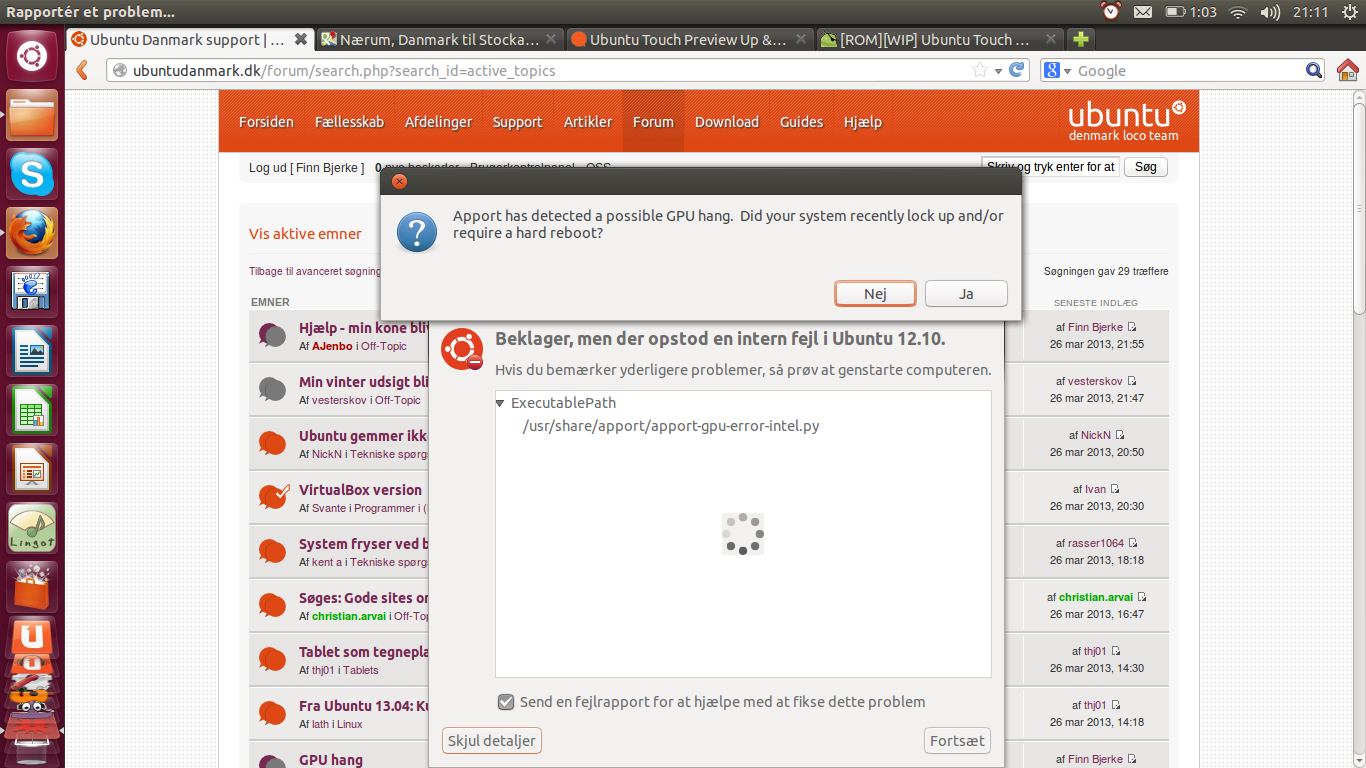Bookmark this page with the star icon
The width and height of the screenshot is (1366, 768).
click(980, 70)
